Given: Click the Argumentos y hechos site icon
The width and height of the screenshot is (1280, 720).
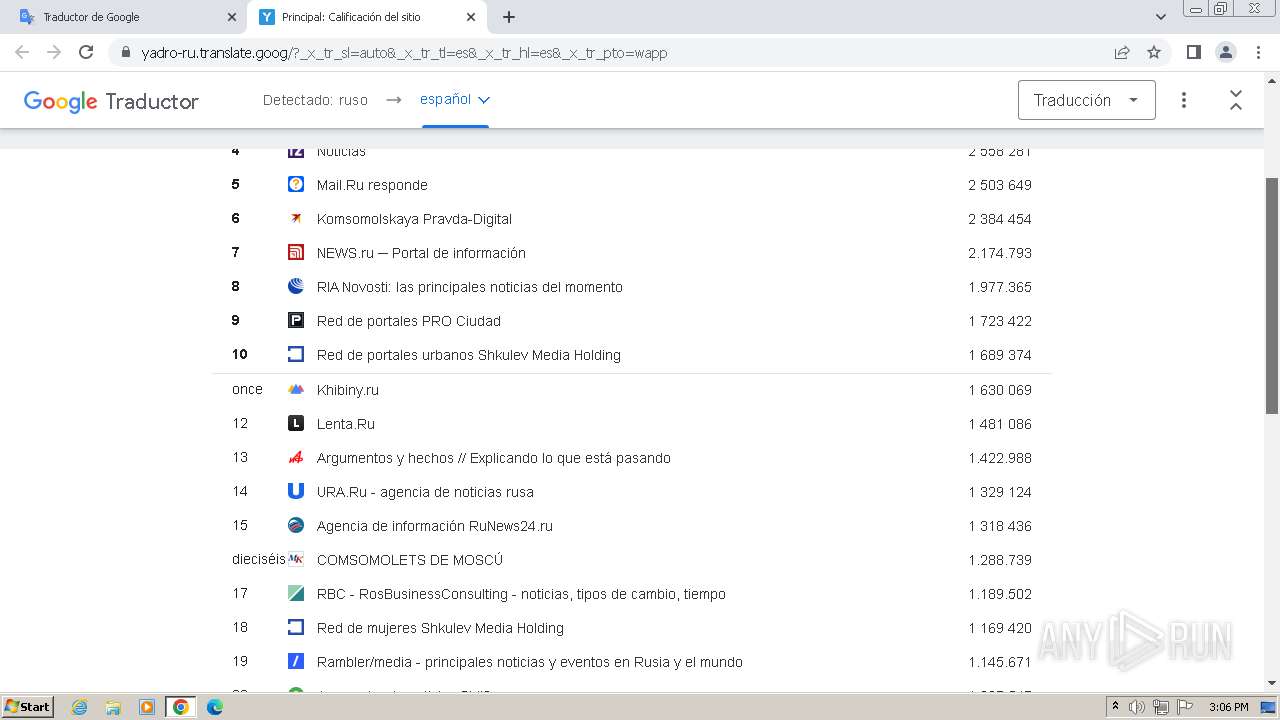Looking at the screenshot, I should coord(296,457).
